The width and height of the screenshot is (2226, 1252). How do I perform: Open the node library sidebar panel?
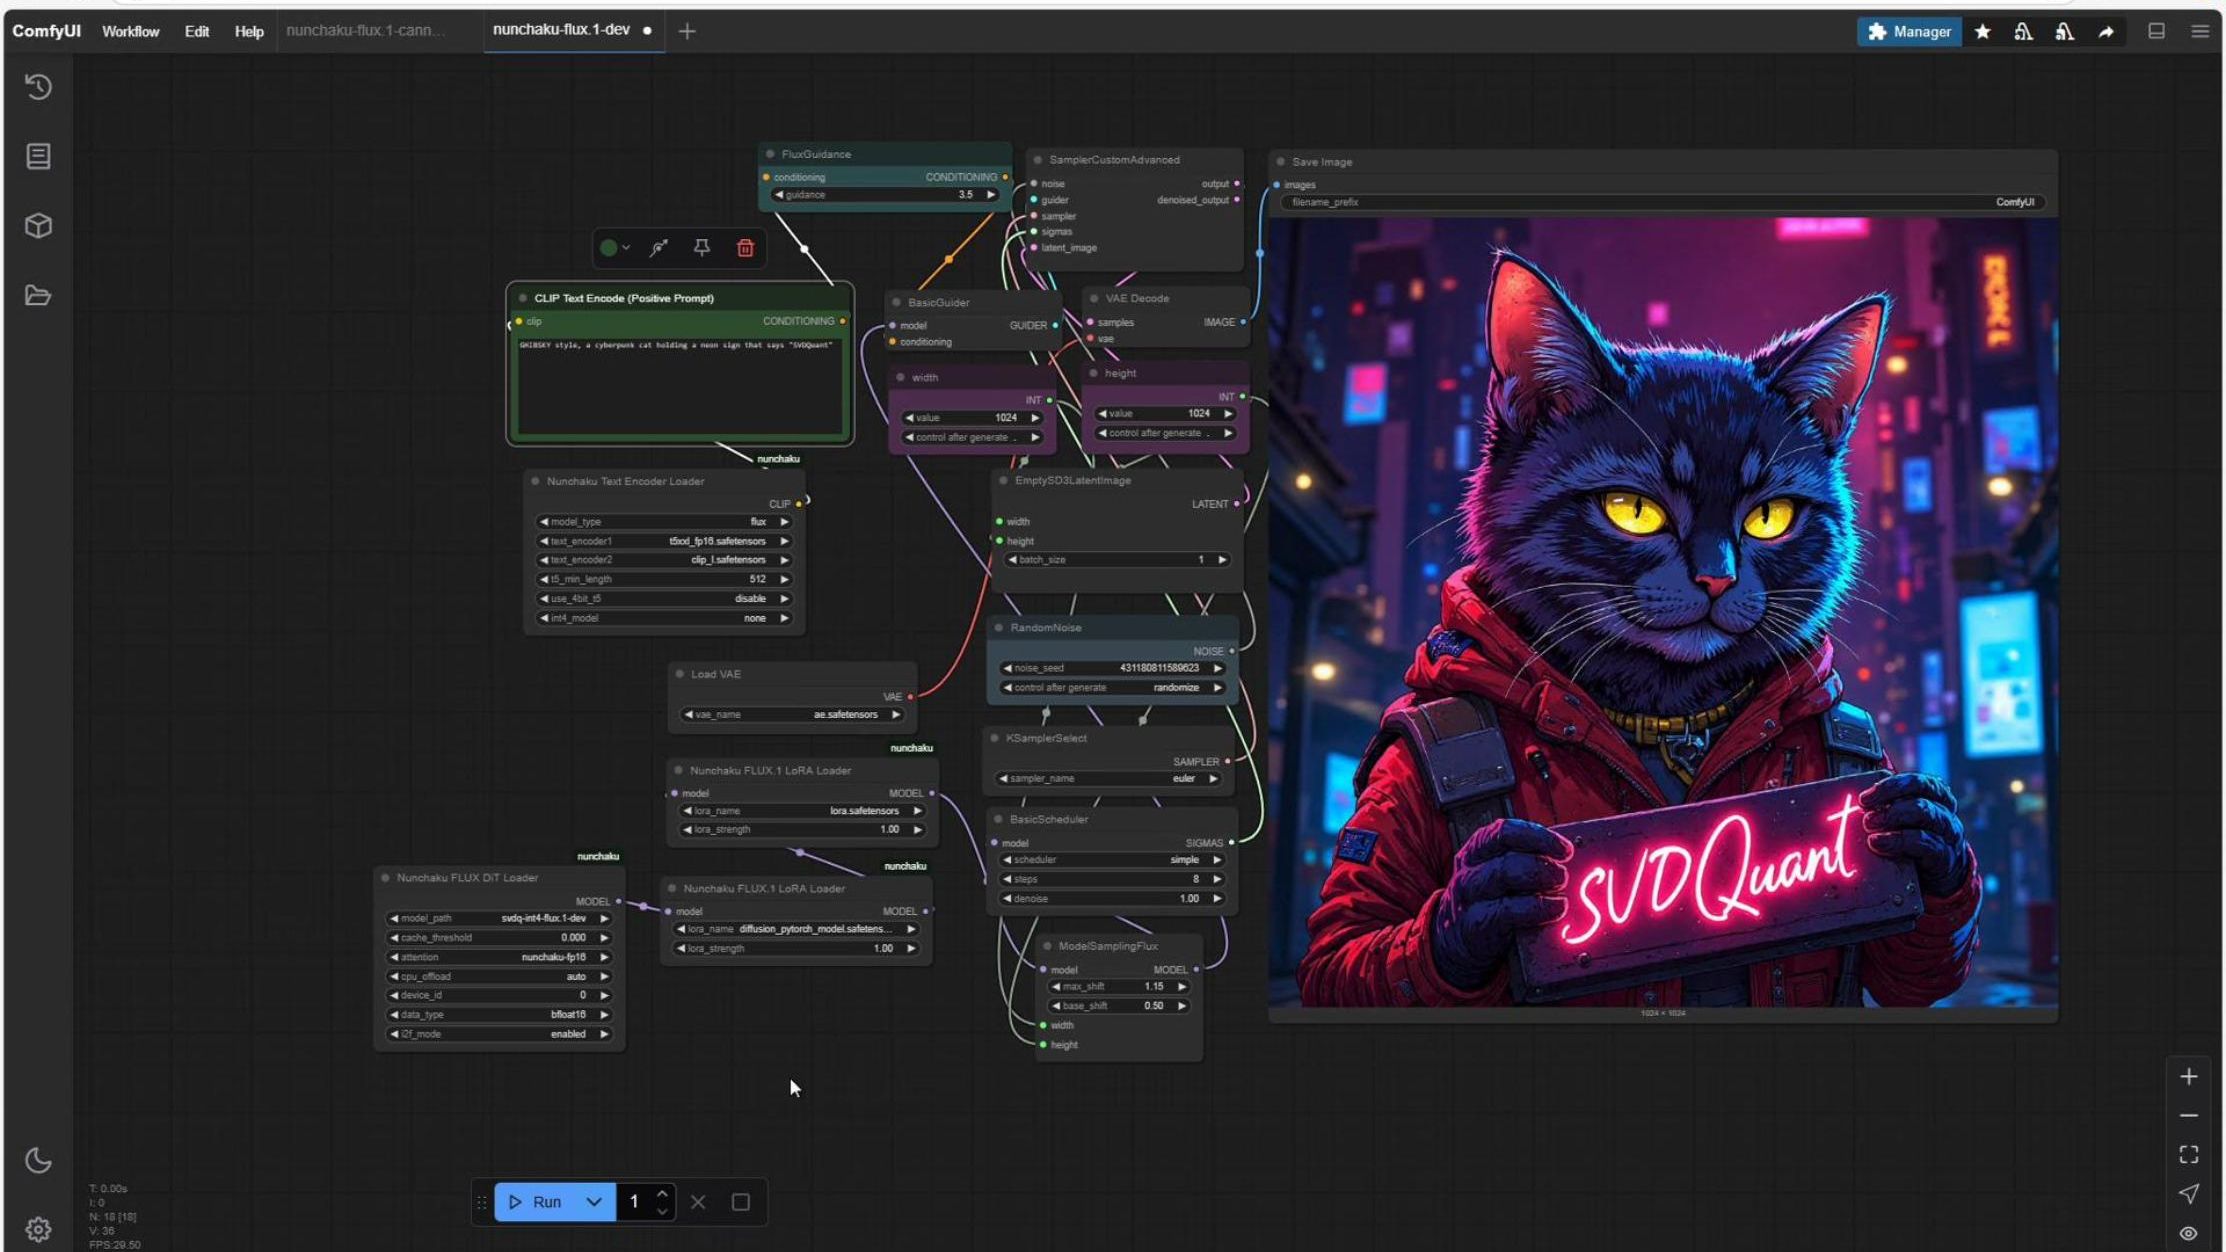click(x=38, y=156)
